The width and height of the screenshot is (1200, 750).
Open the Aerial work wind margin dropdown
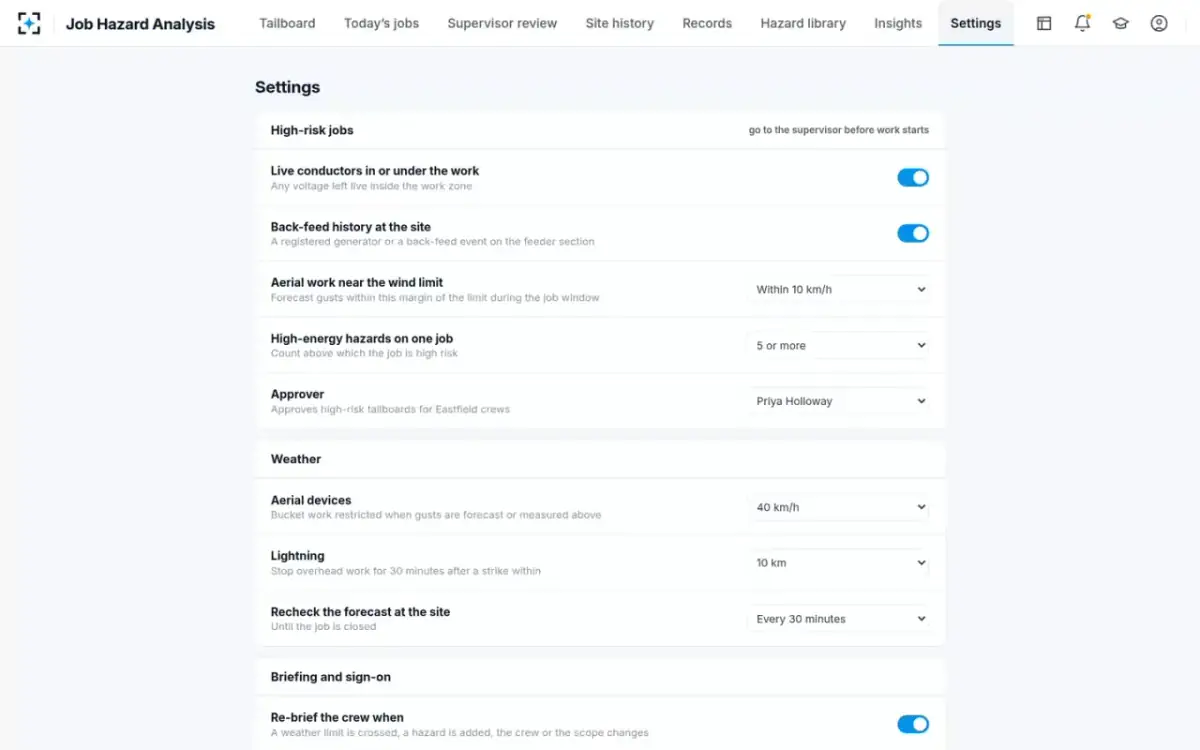coord(838,289)
